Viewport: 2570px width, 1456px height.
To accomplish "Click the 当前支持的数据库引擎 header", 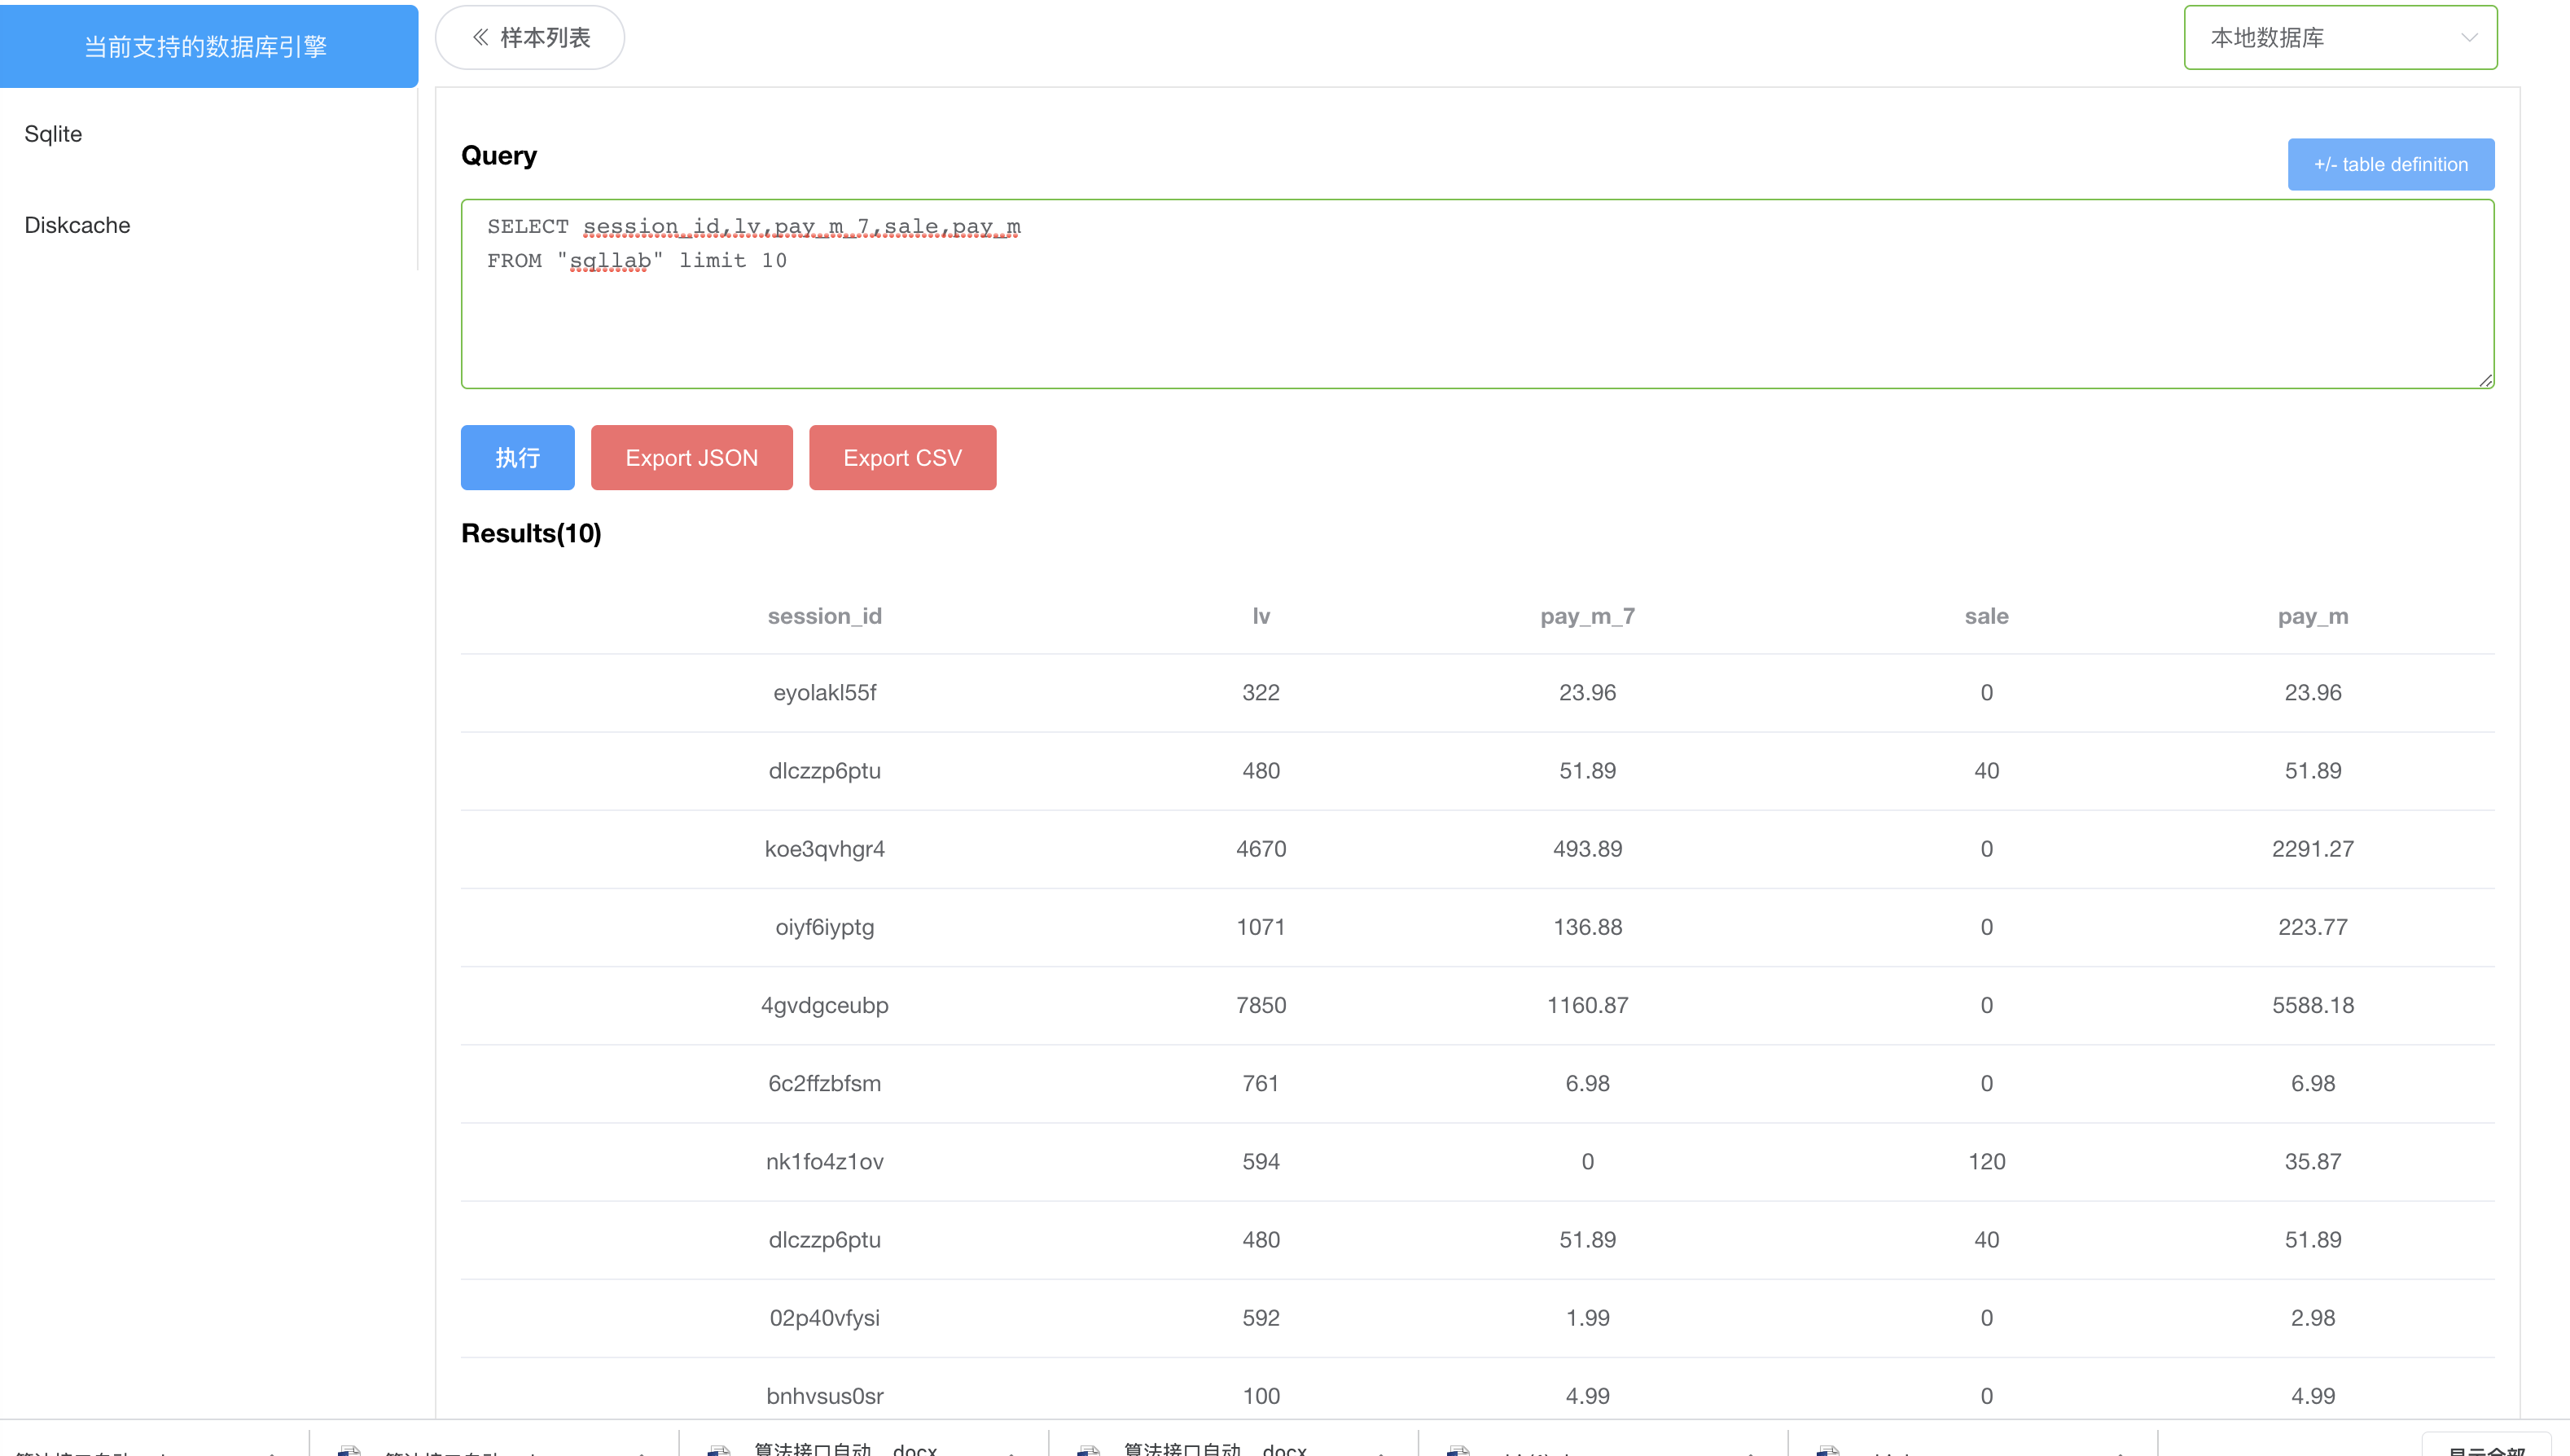I will coord(207,47).
